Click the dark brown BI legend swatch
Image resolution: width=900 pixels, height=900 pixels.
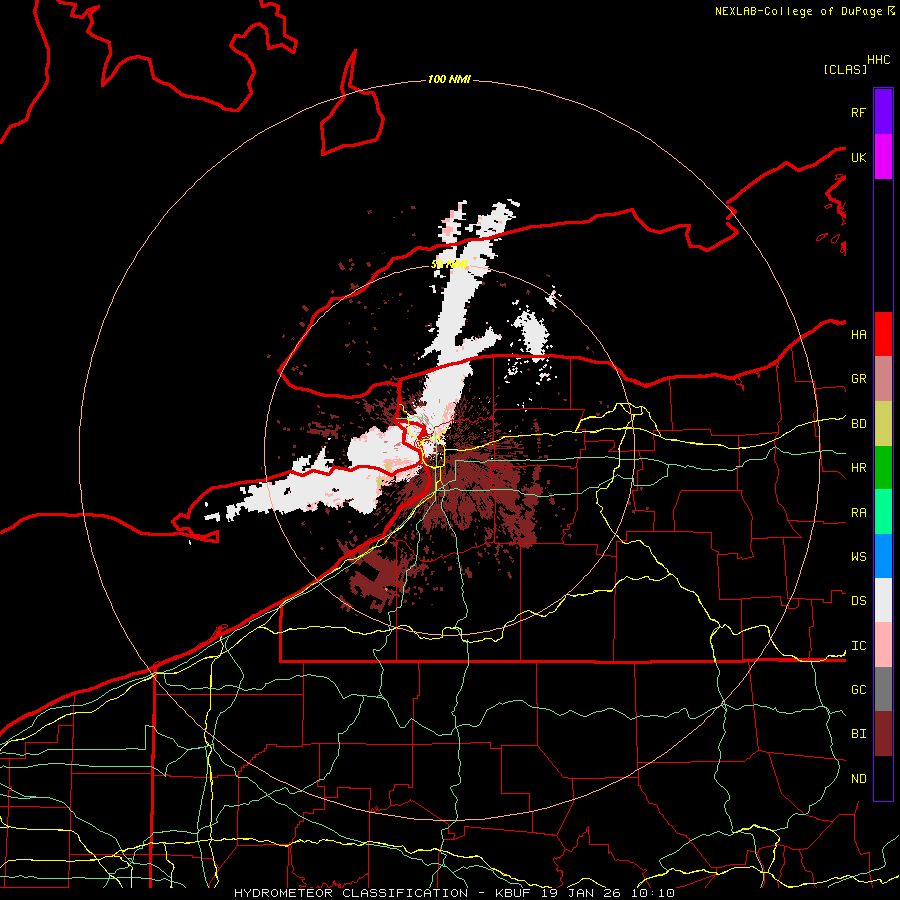(883, 734)
